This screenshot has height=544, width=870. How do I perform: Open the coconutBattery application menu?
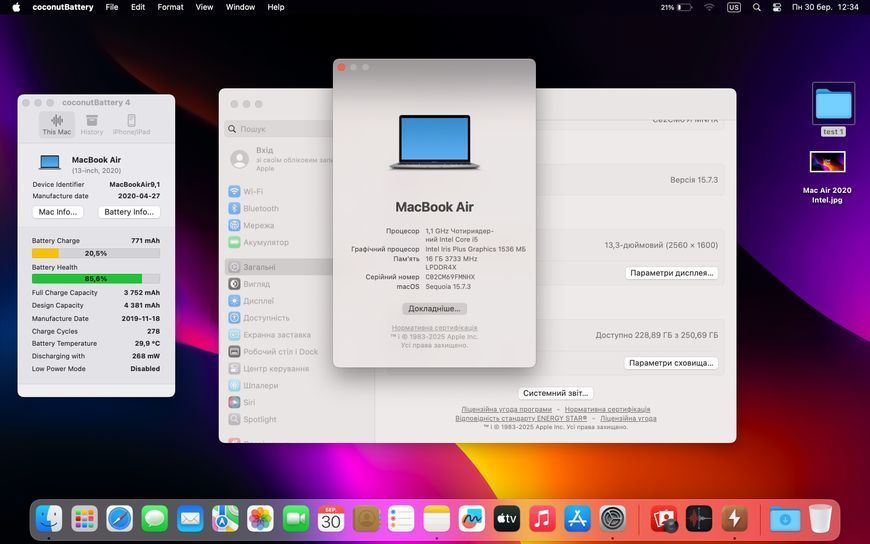click(x=63, y=7)
